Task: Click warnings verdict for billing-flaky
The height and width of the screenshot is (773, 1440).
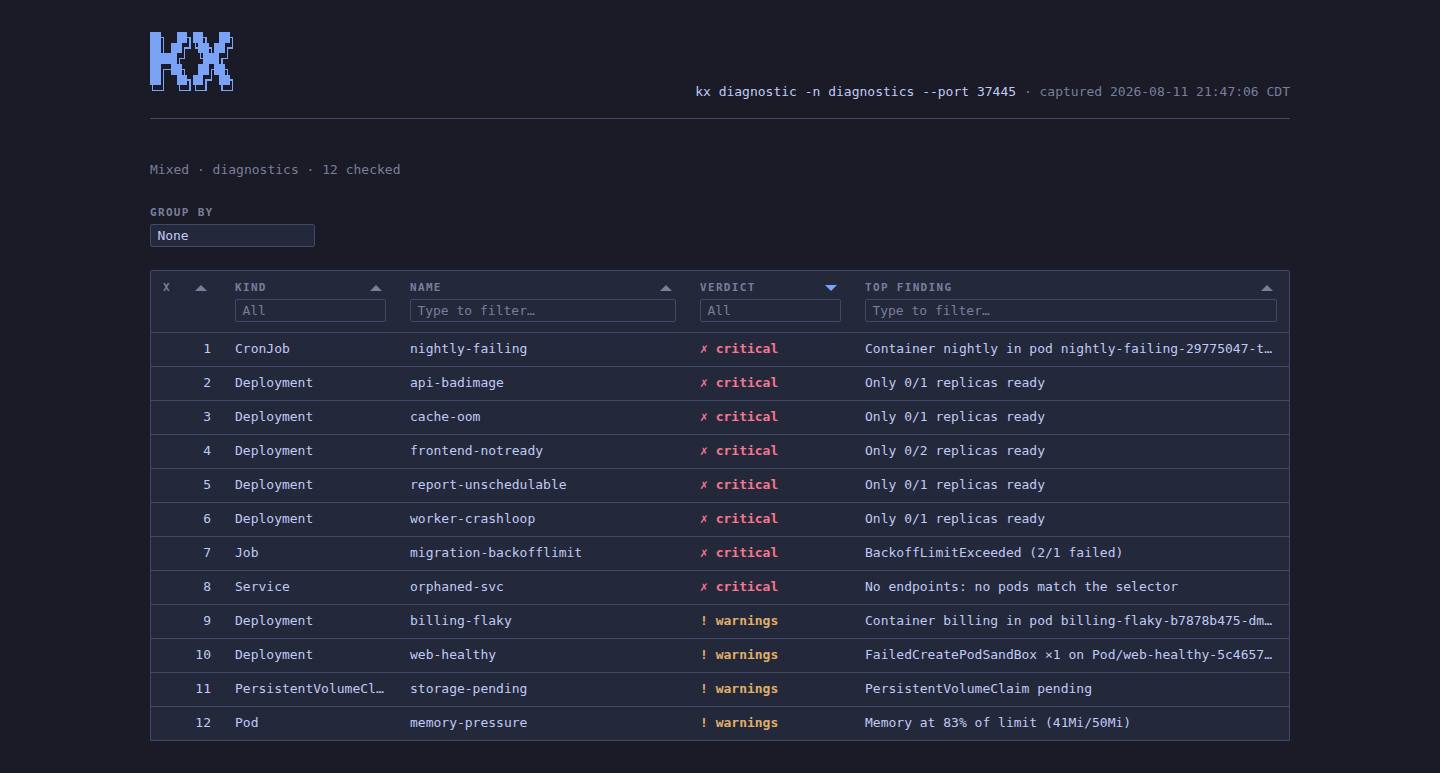Action: coord(739,621)
